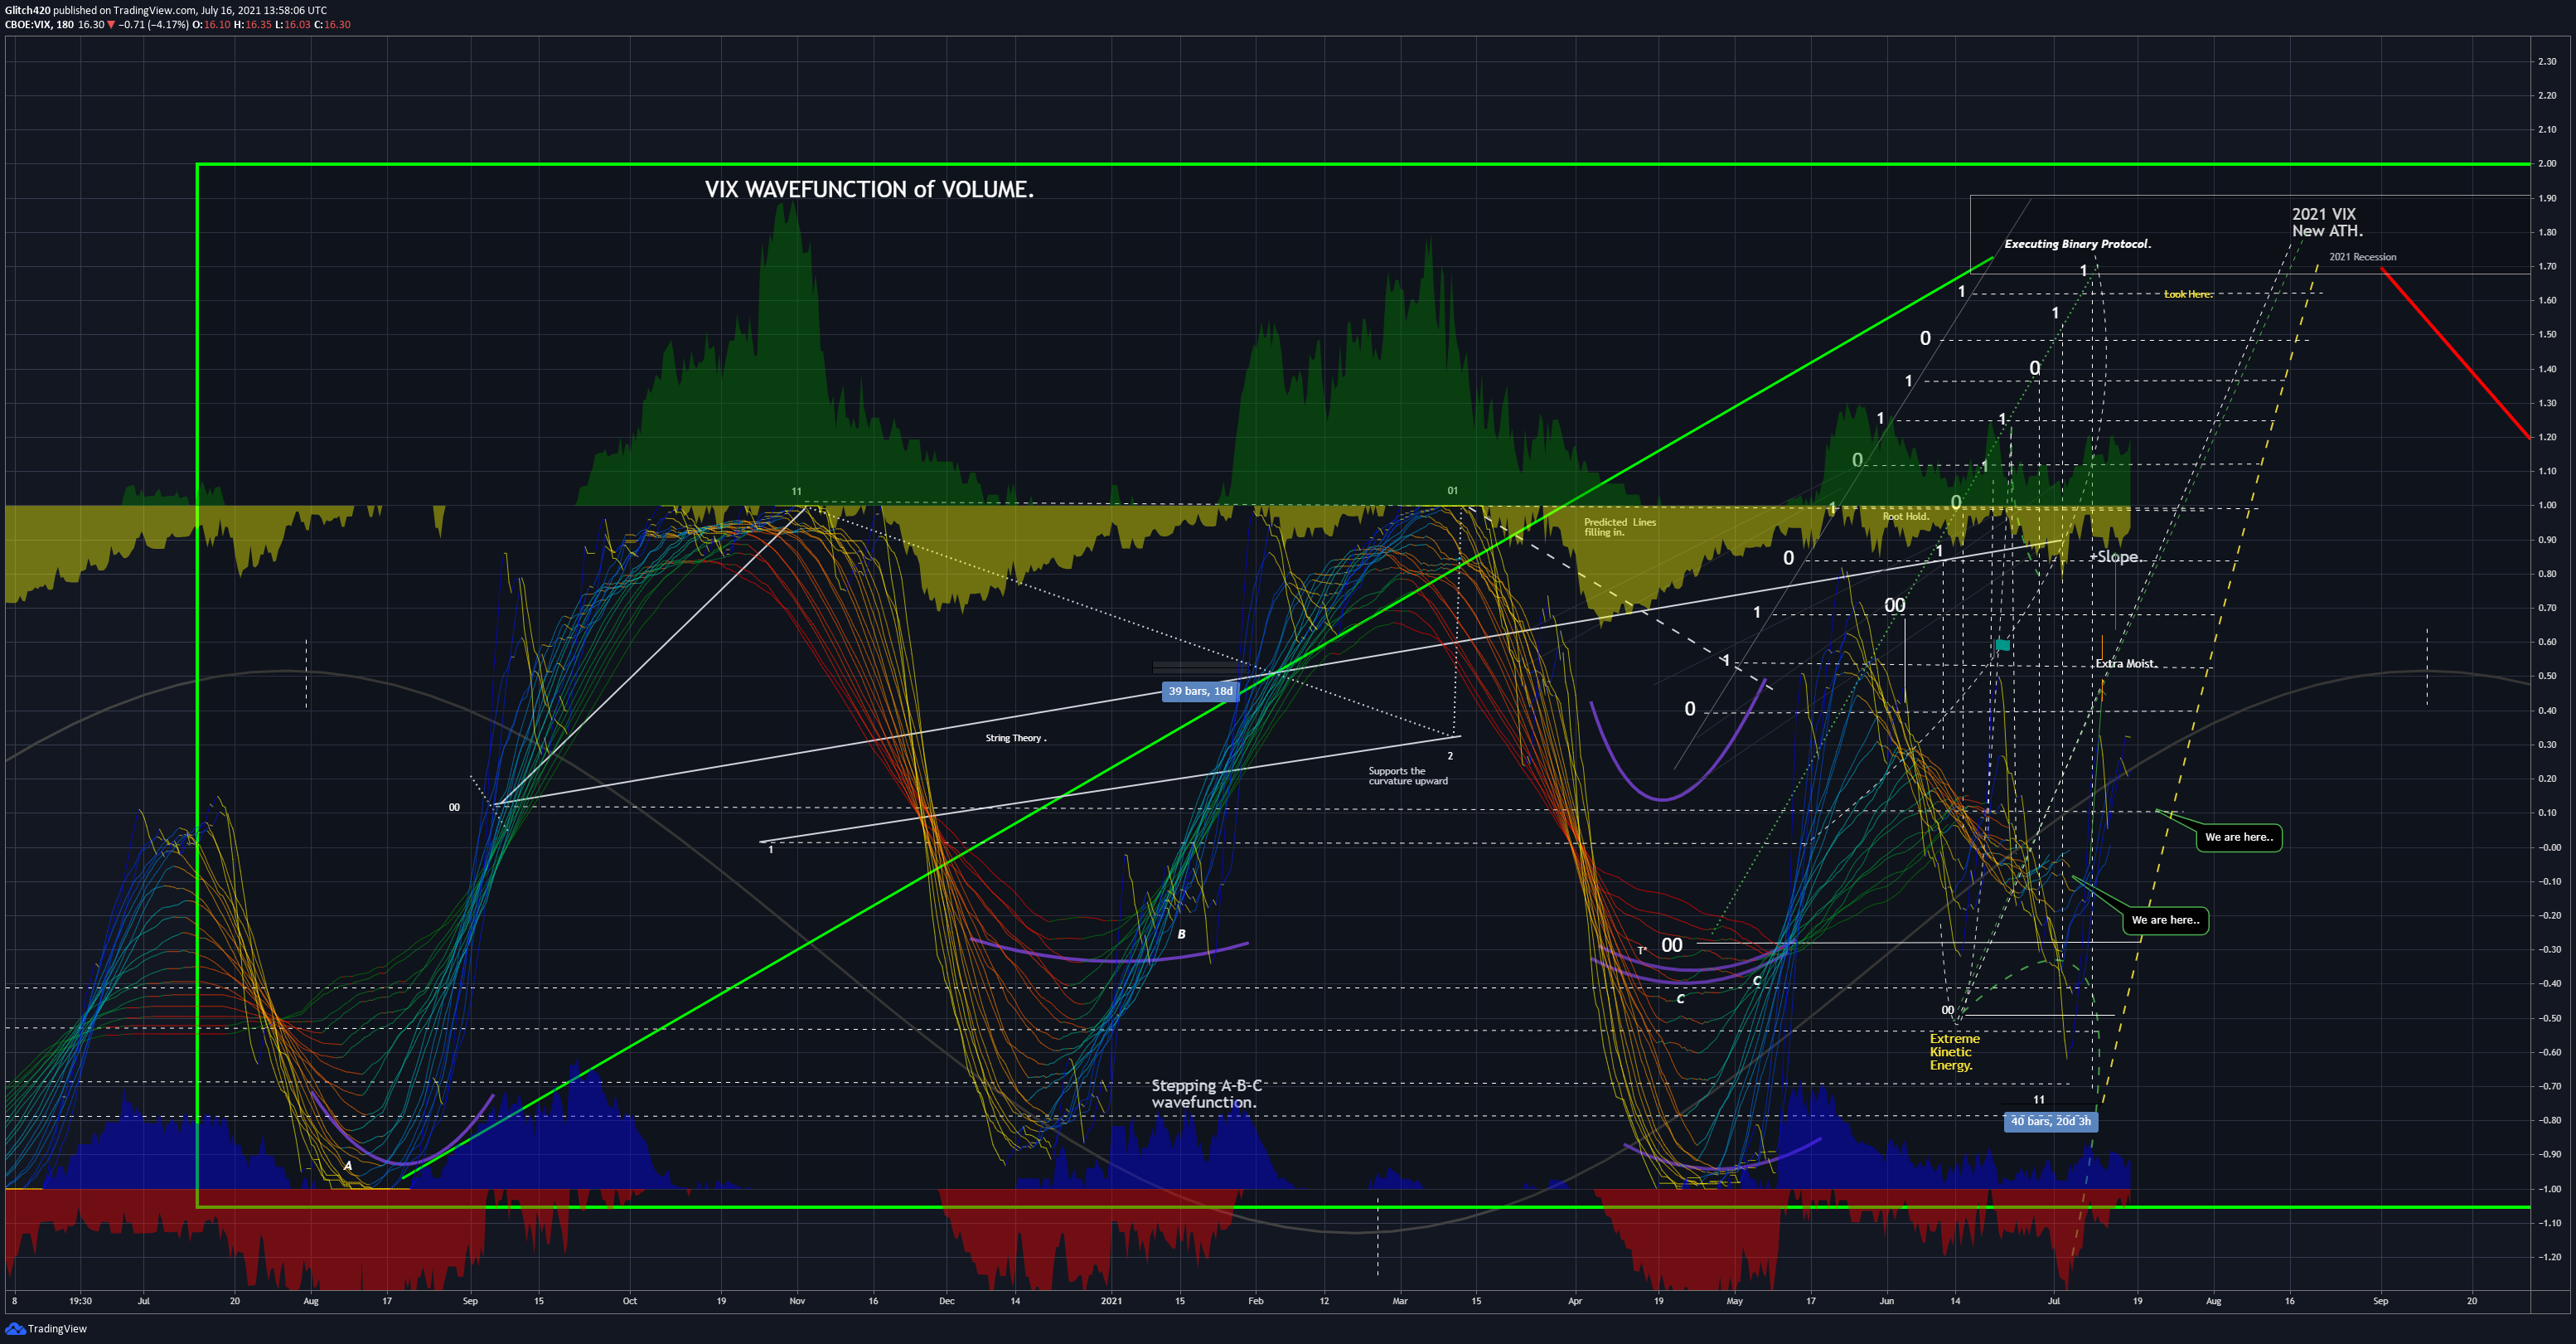
Task: Click the +Slope annotation
Action: [x=2114, y=557]
